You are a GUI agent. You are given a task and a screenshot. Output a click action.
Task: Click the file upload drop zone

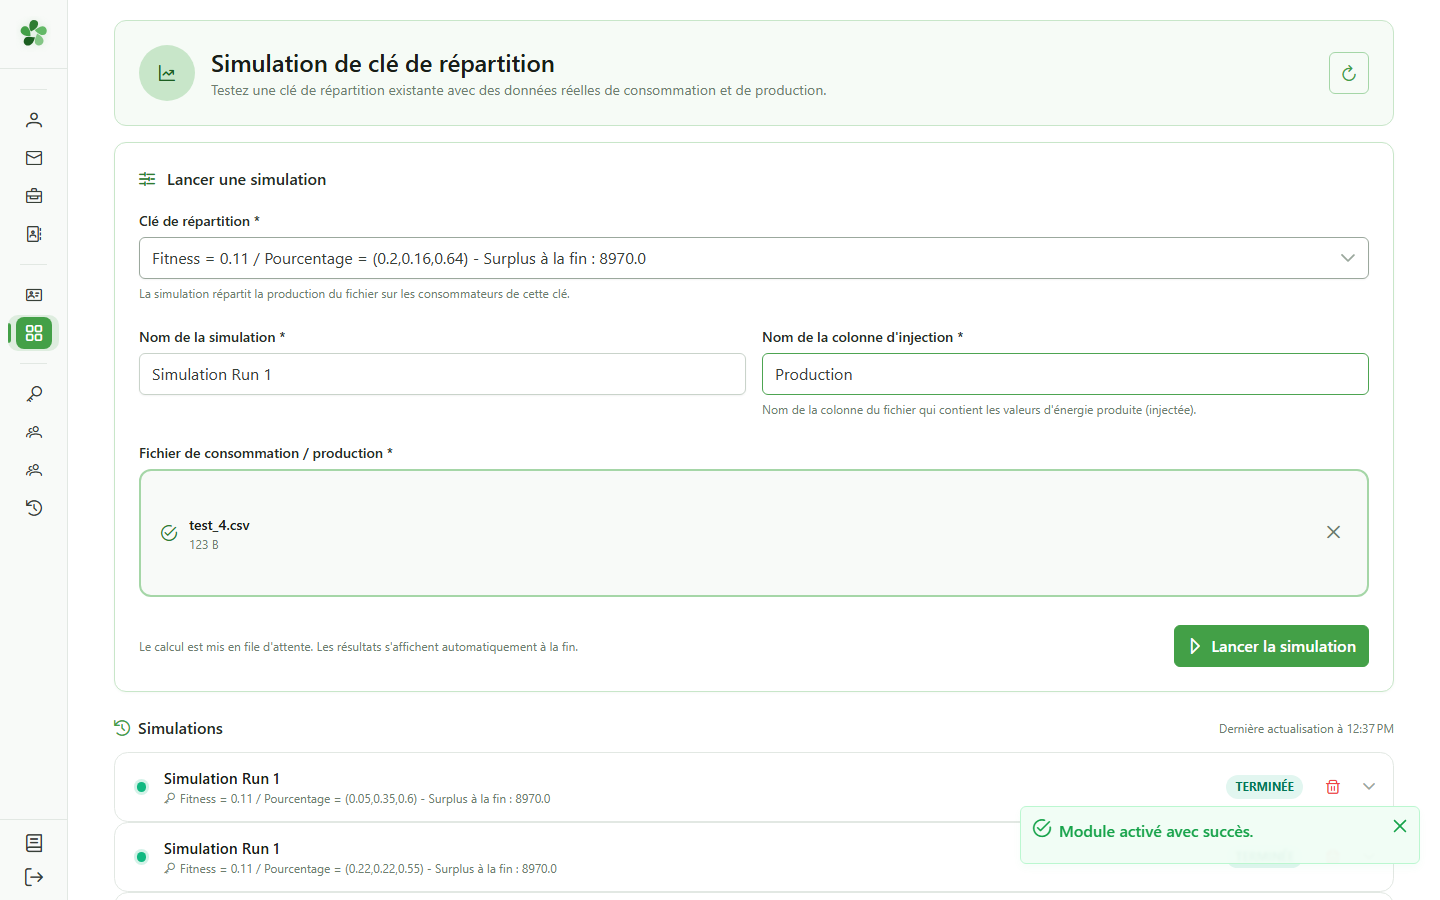click(754, 533)
